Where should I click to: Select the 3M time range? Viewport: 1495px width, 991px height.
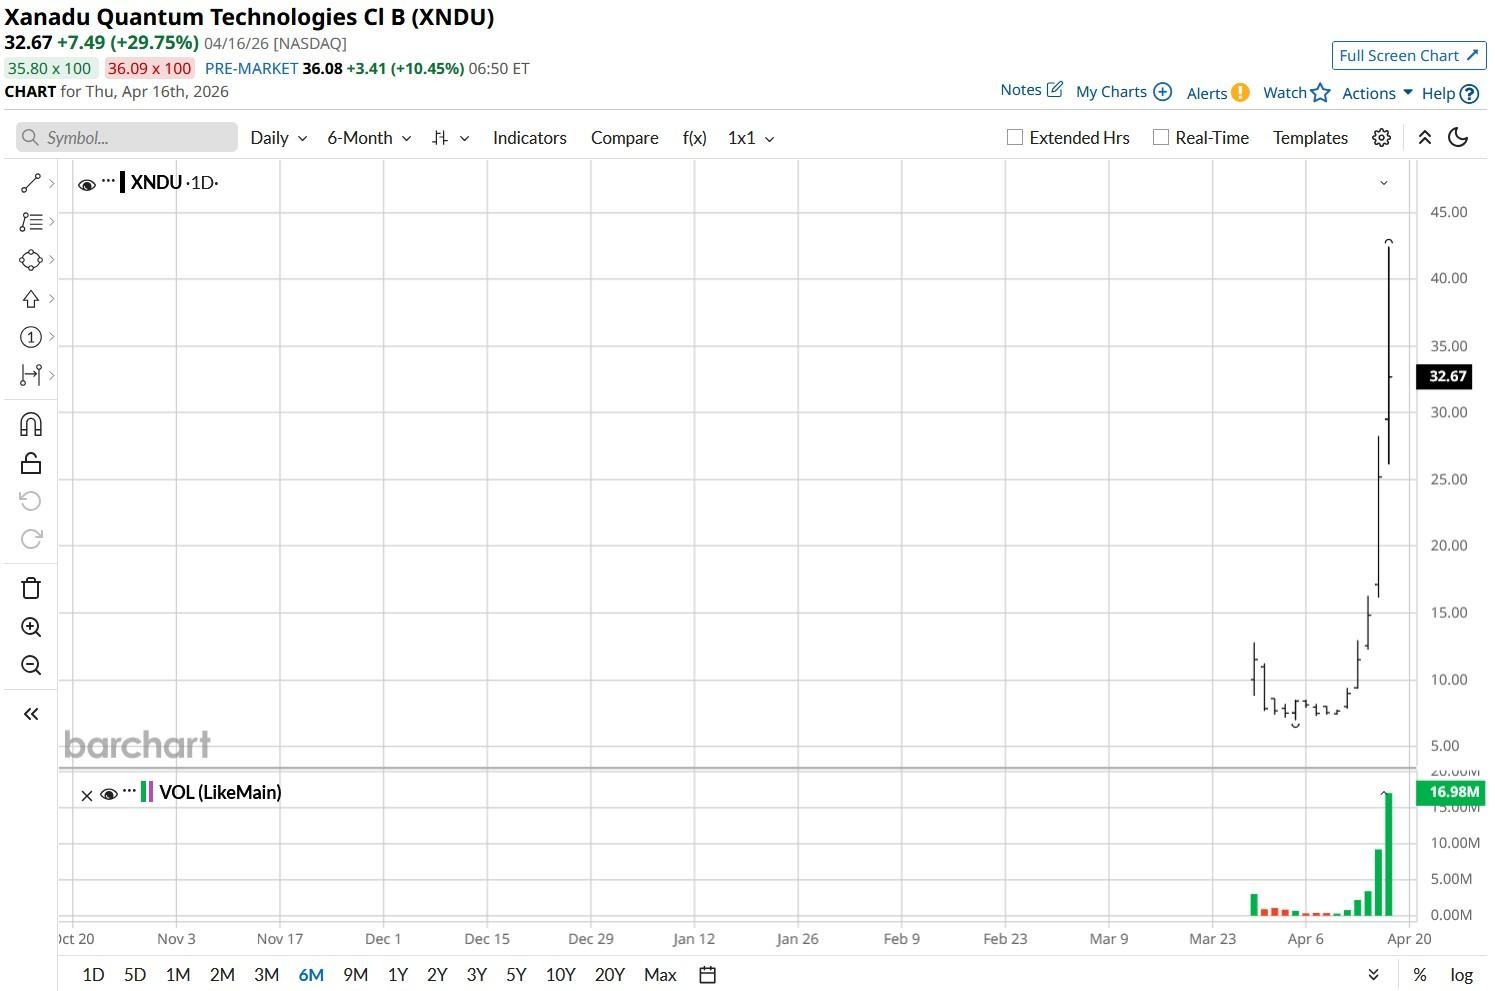(266, 975)
